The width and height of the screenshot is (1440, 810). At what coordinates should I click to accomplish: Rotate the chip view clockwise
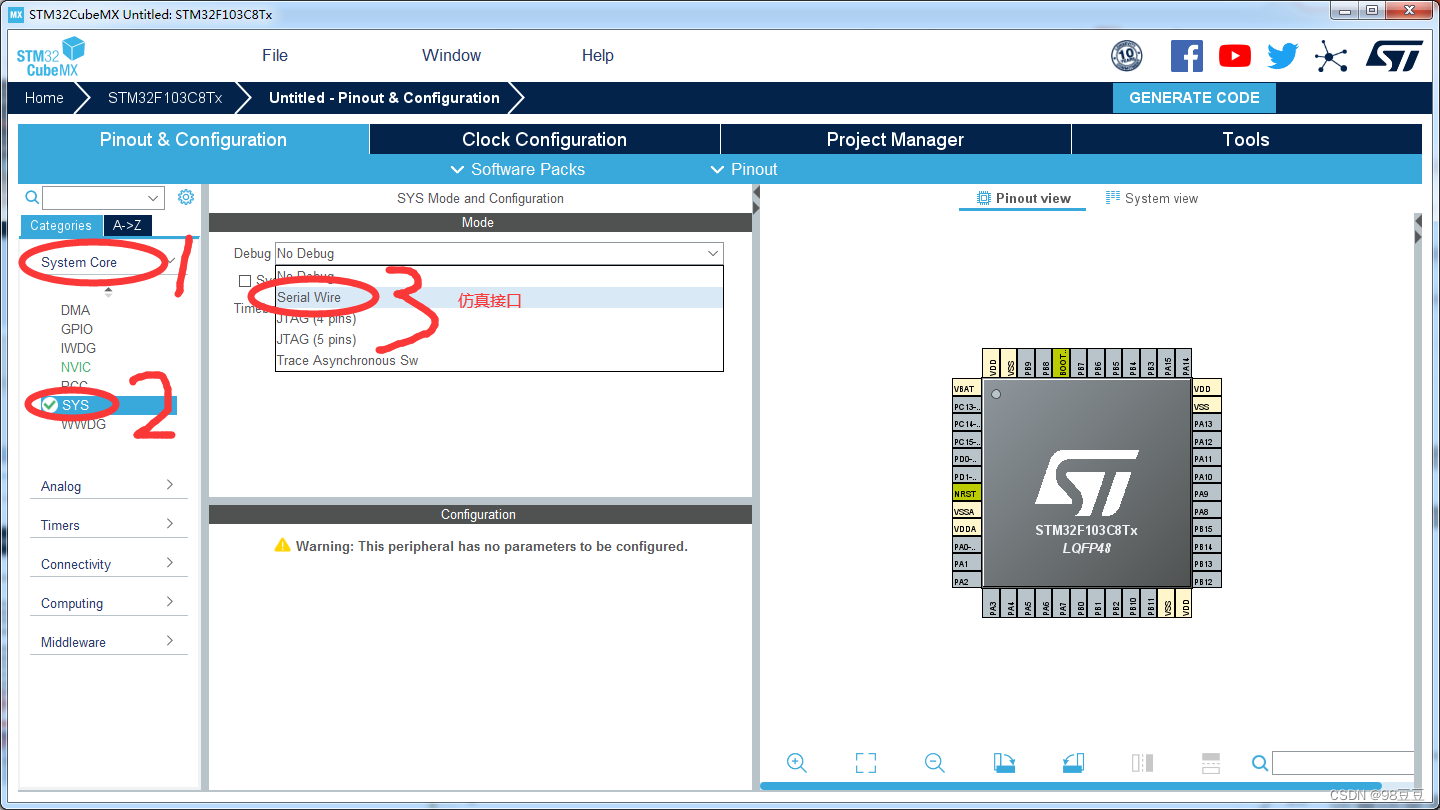pos(1004,763)
